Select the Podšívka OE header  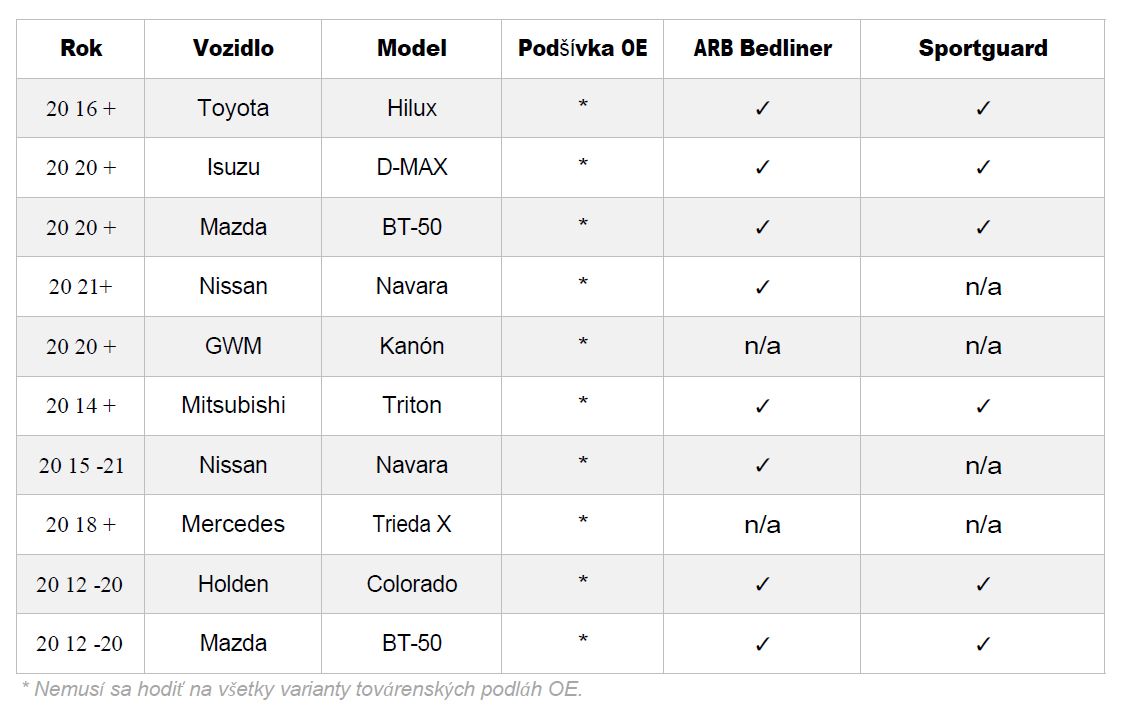coord(582,48)
